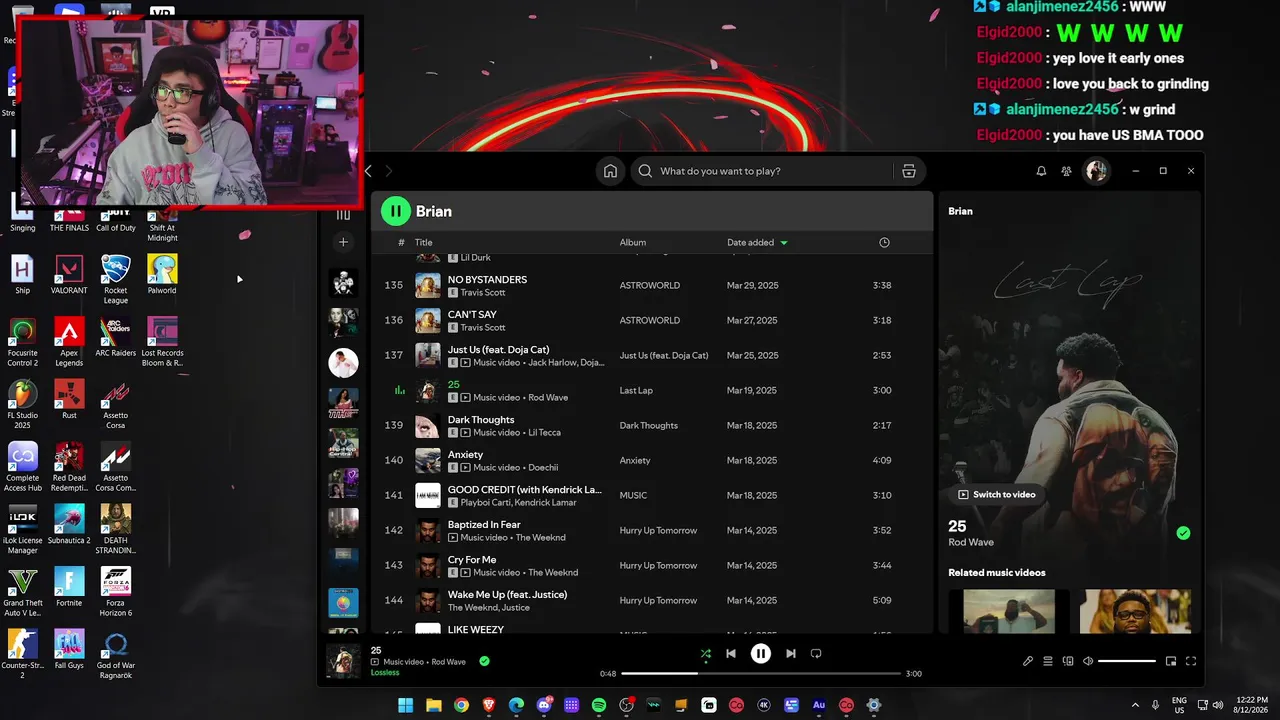Select the VALORANT desktop shortcut
The height and width of the screenshot is (720, 1280).
pos(69,275)
